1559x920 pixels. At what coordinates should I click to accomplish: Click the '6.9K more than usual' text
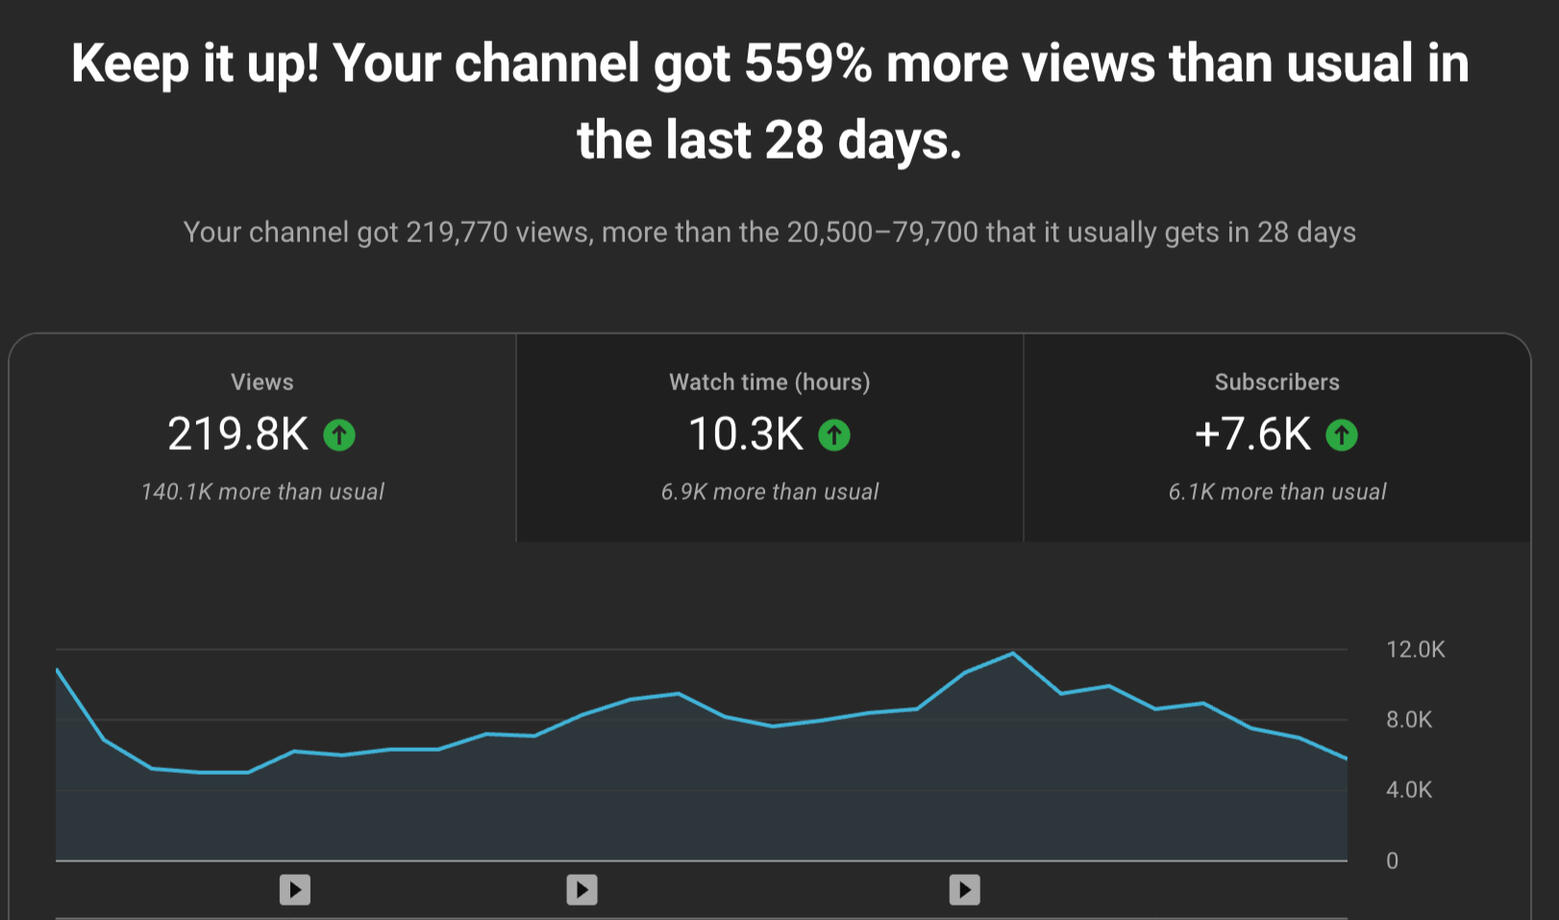769,492
